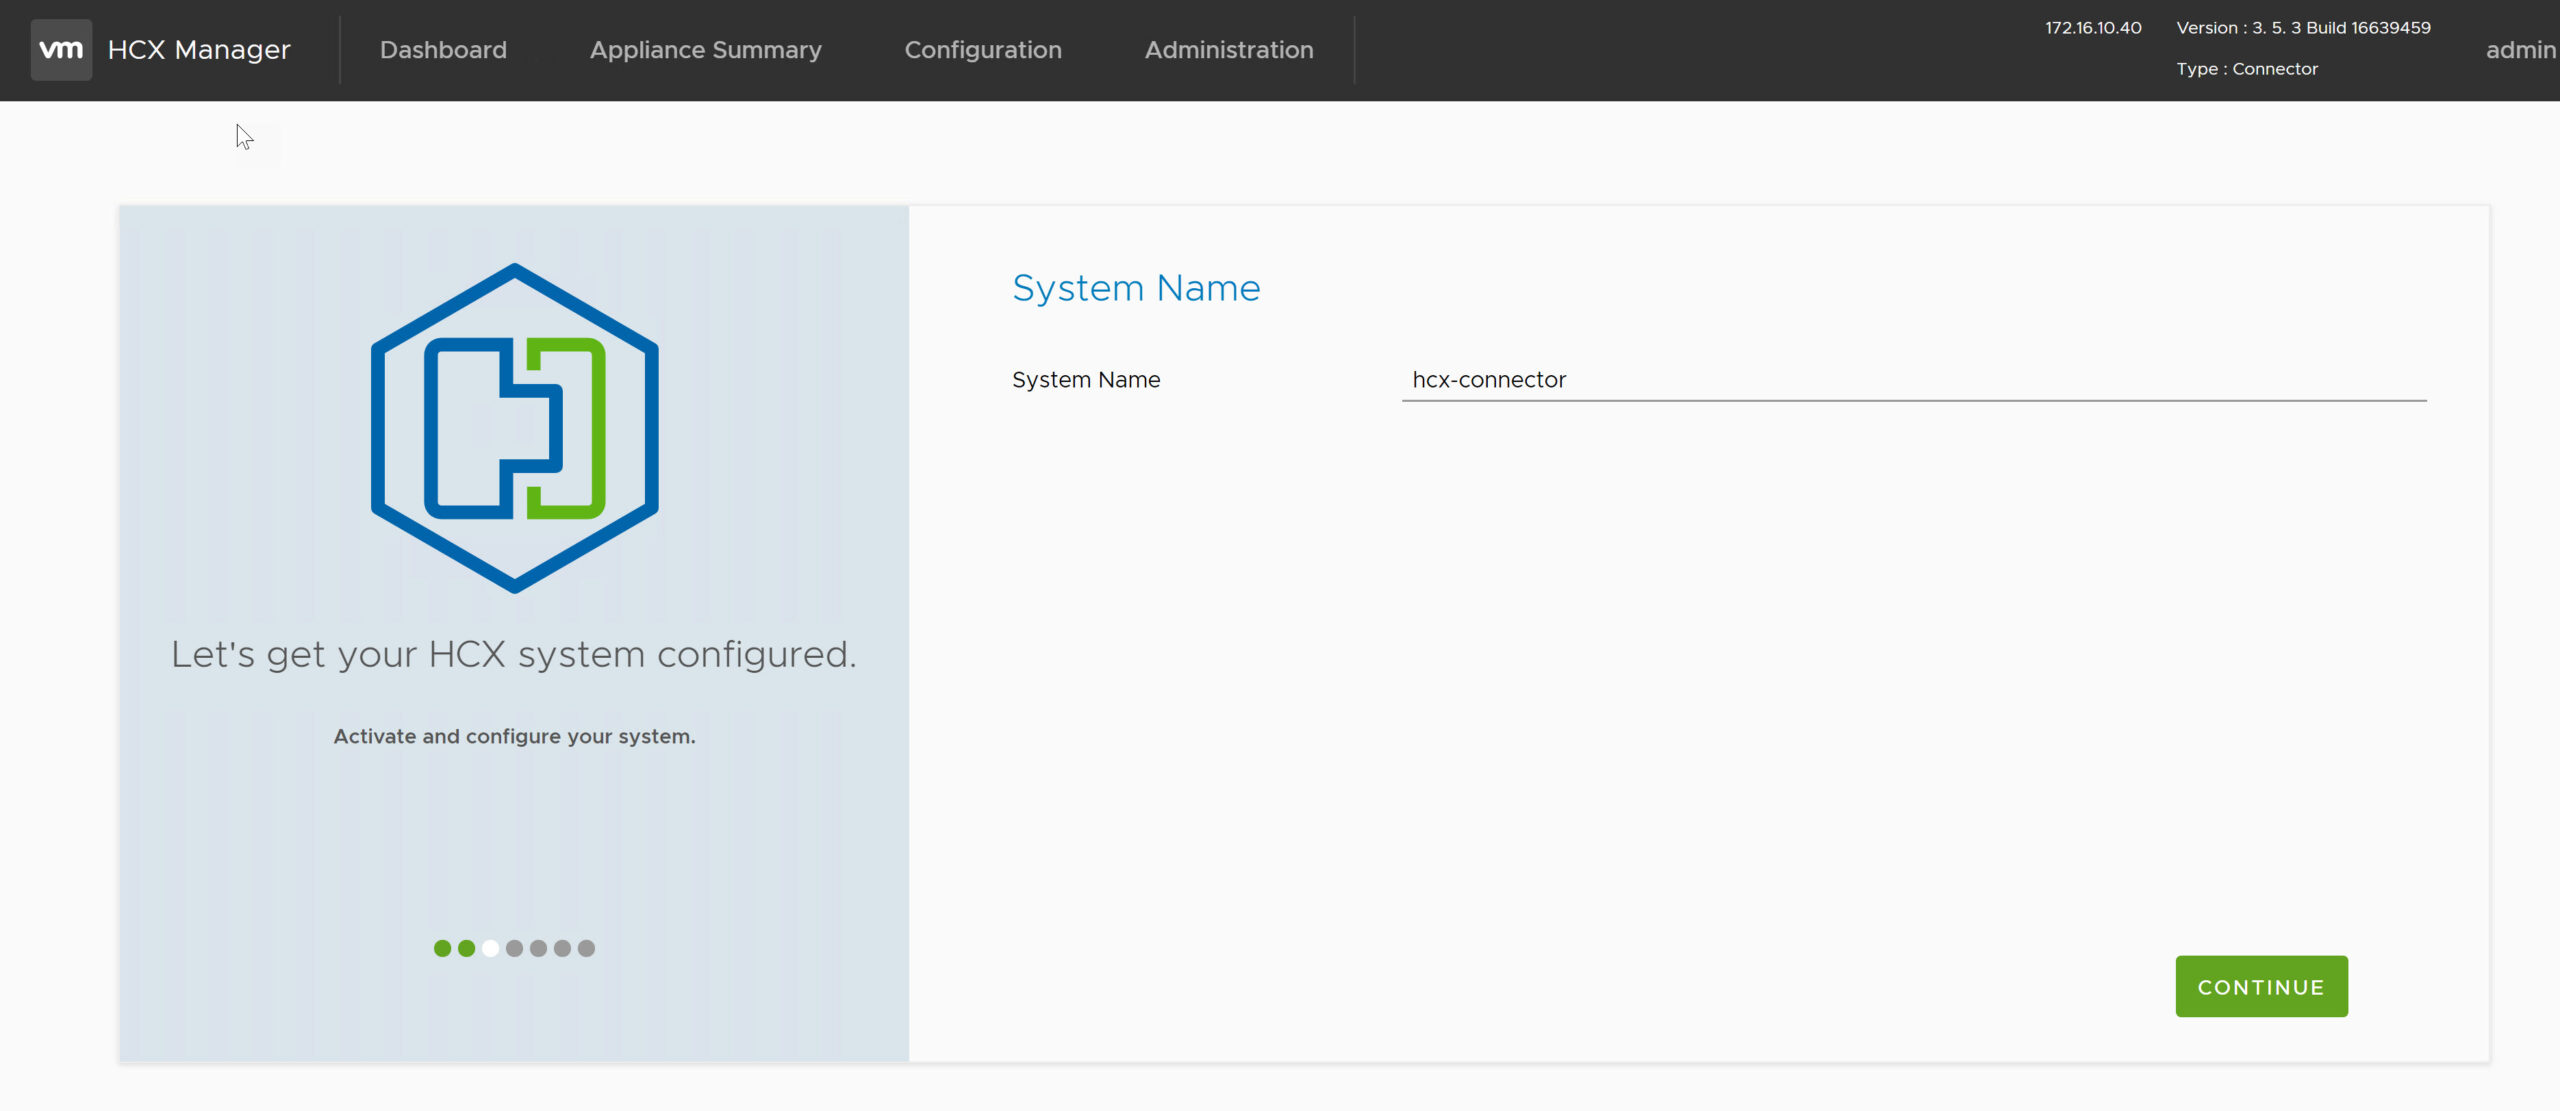Click the 172.16.10.40 address text
Viewport: 2560px width, 1111px height.
[x=2092, y=28]
